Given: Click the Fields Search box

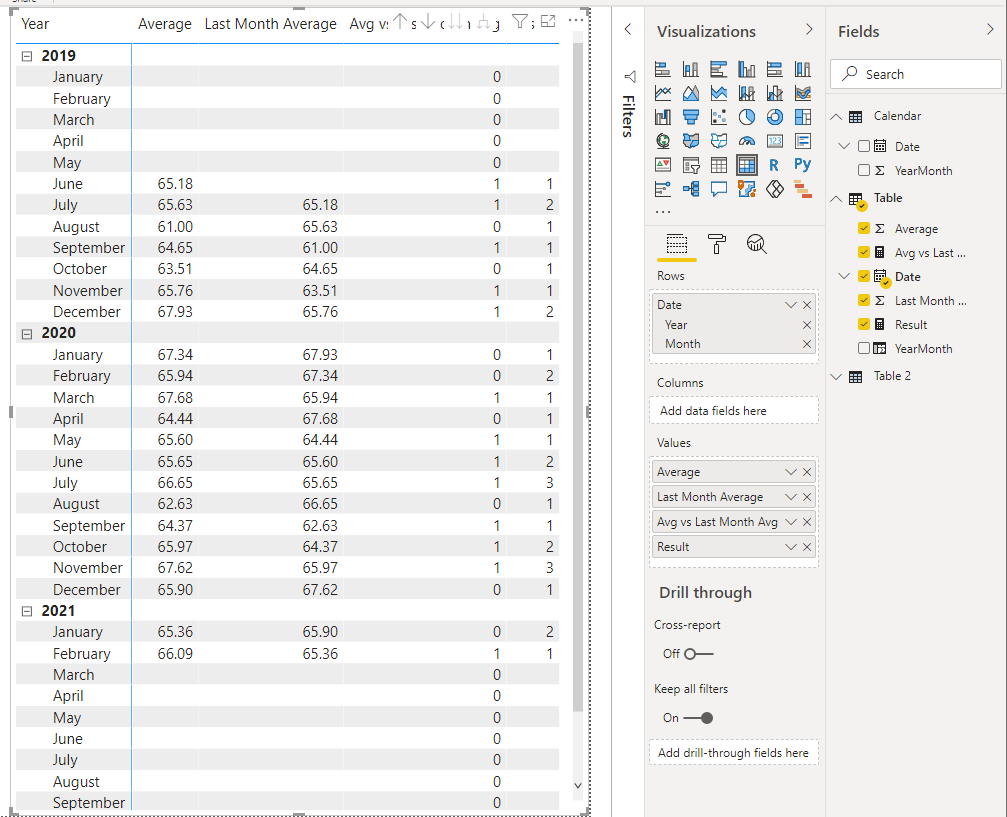Looking at the screenshot, I should [x=916, y=74].
